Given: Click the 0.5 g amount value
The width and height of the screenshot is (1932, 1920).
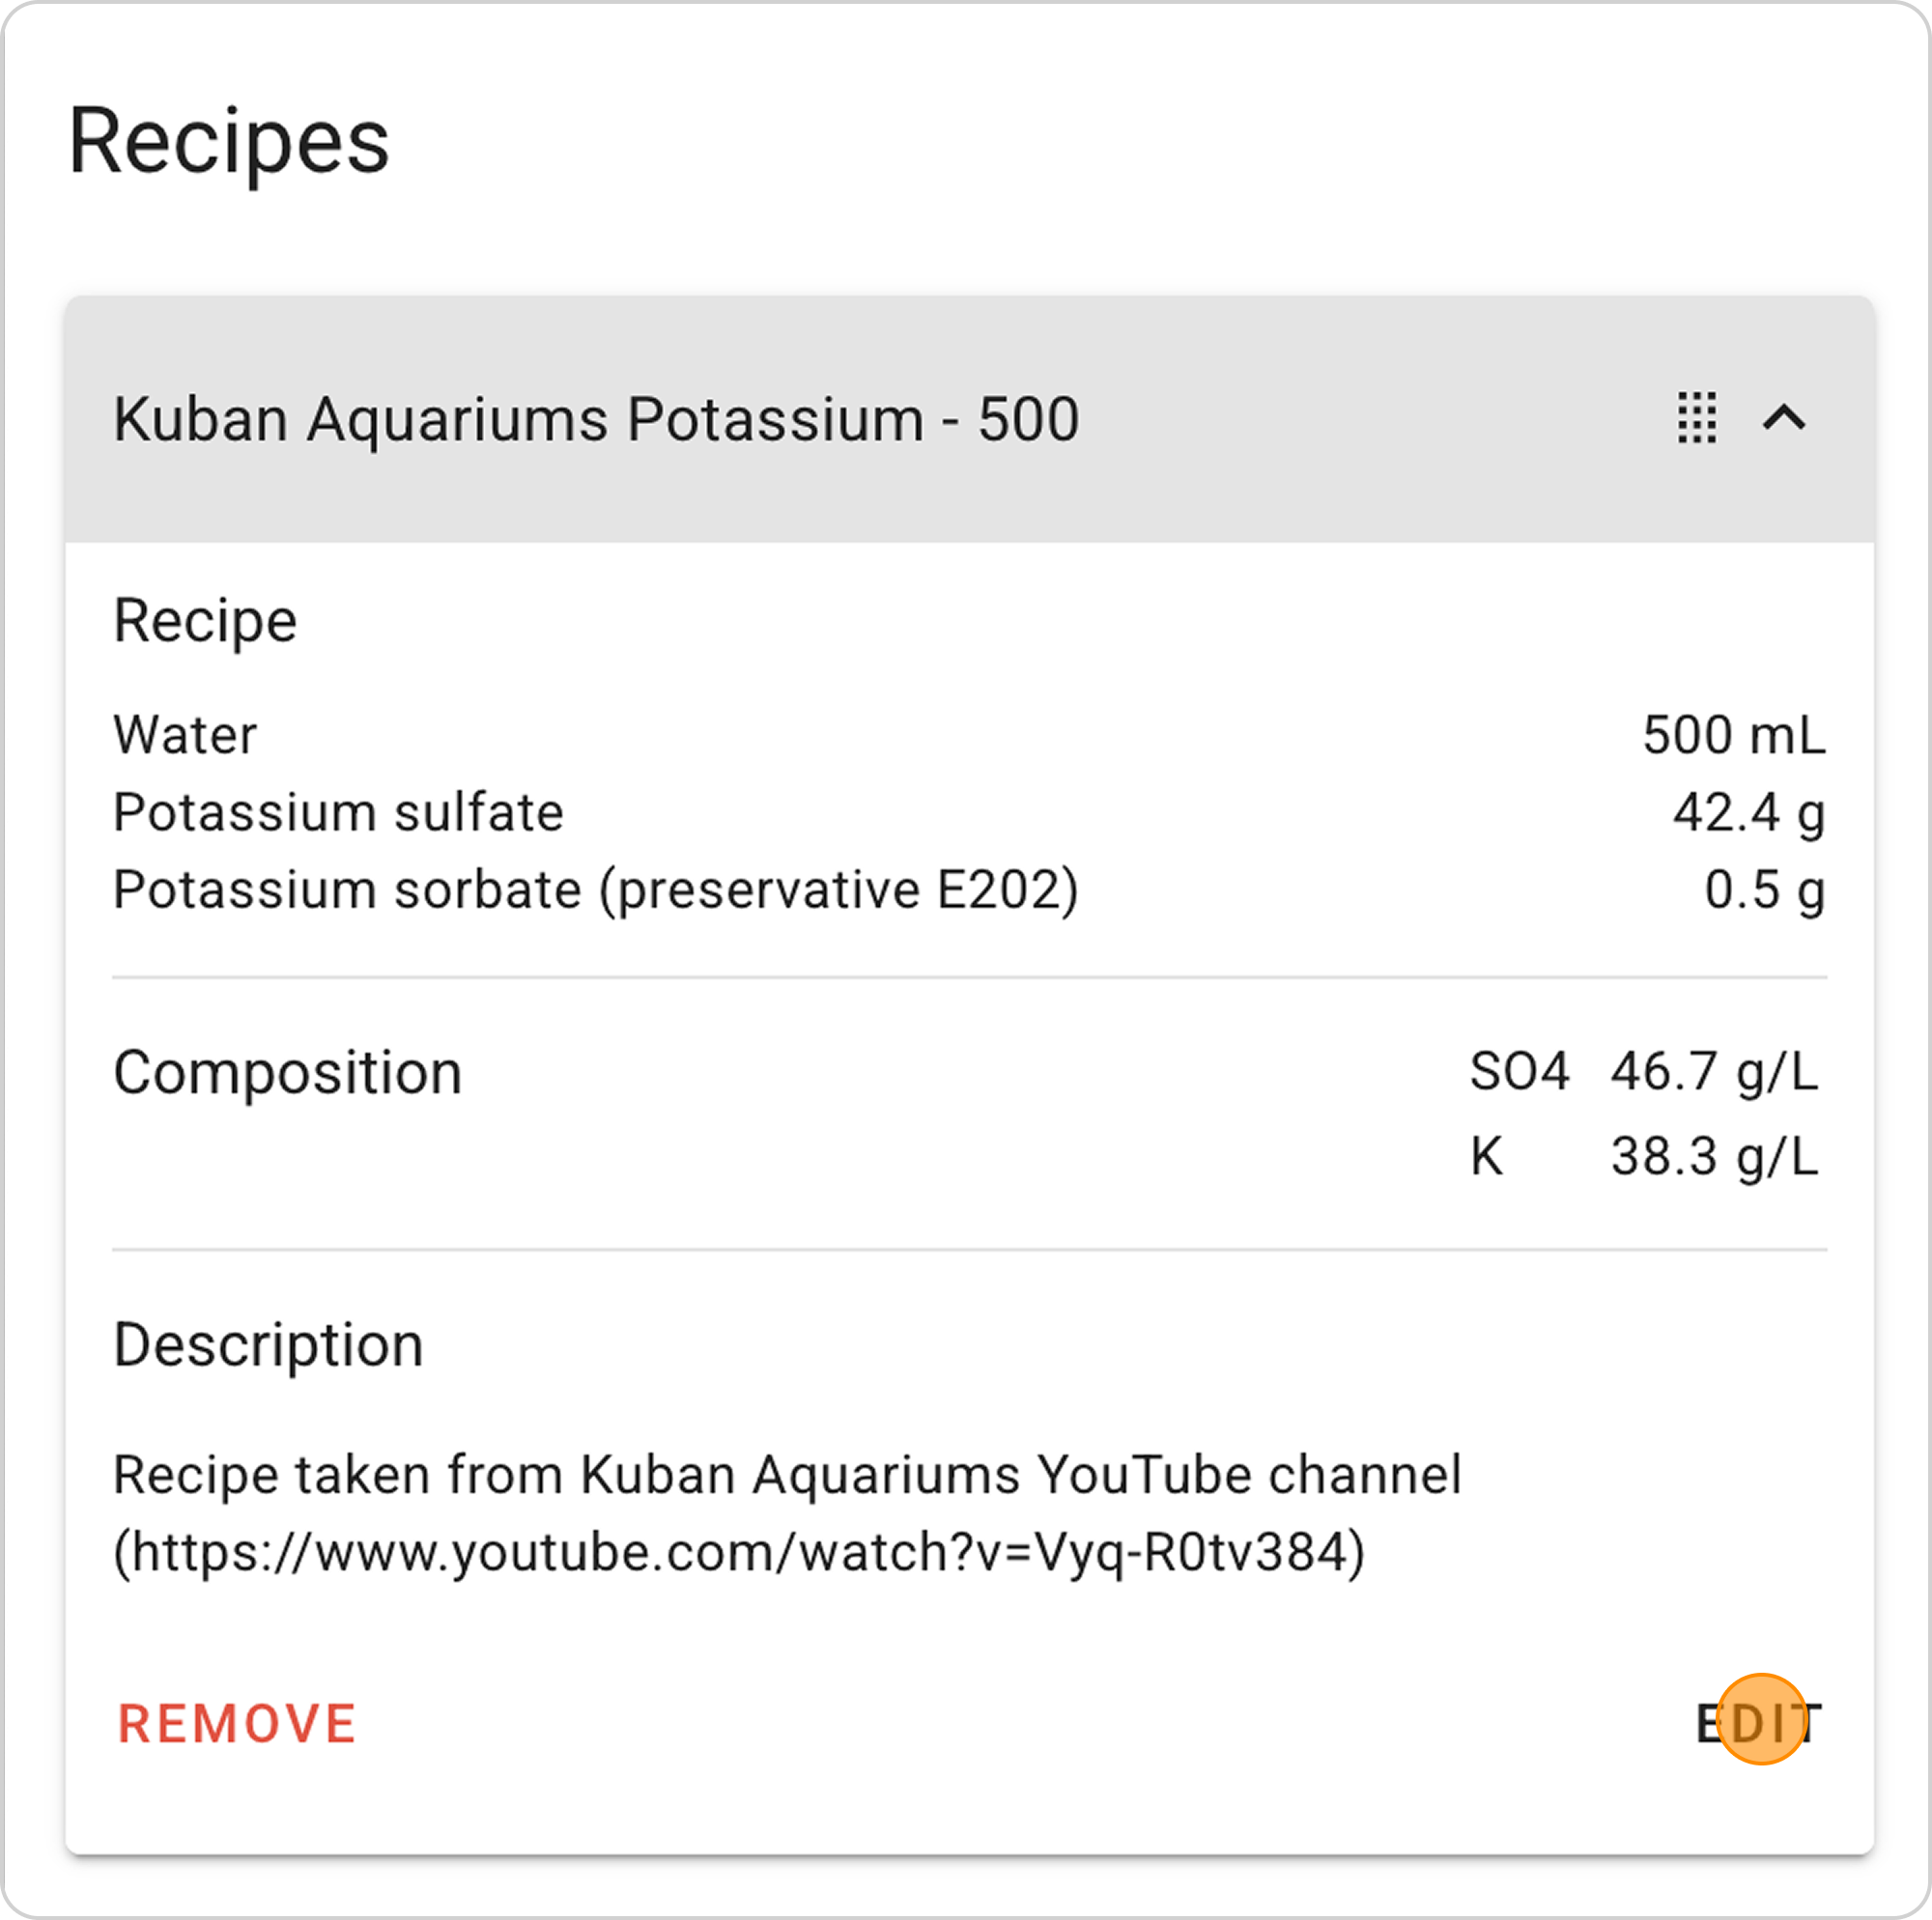Looking at the screenshot, I should 1764,890.
